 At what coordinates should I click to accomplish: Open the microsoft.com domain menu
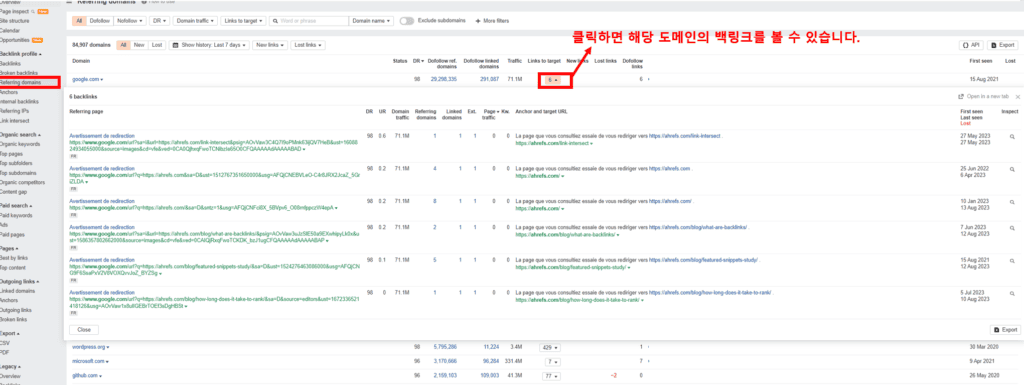90,361
